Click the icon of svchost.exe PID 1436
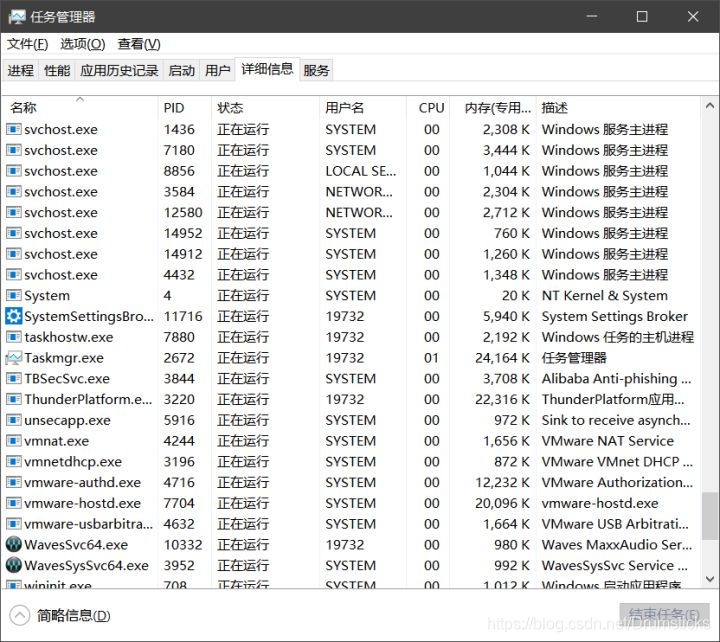The height and width of the screenshot is (642, 720). point(14,130)
